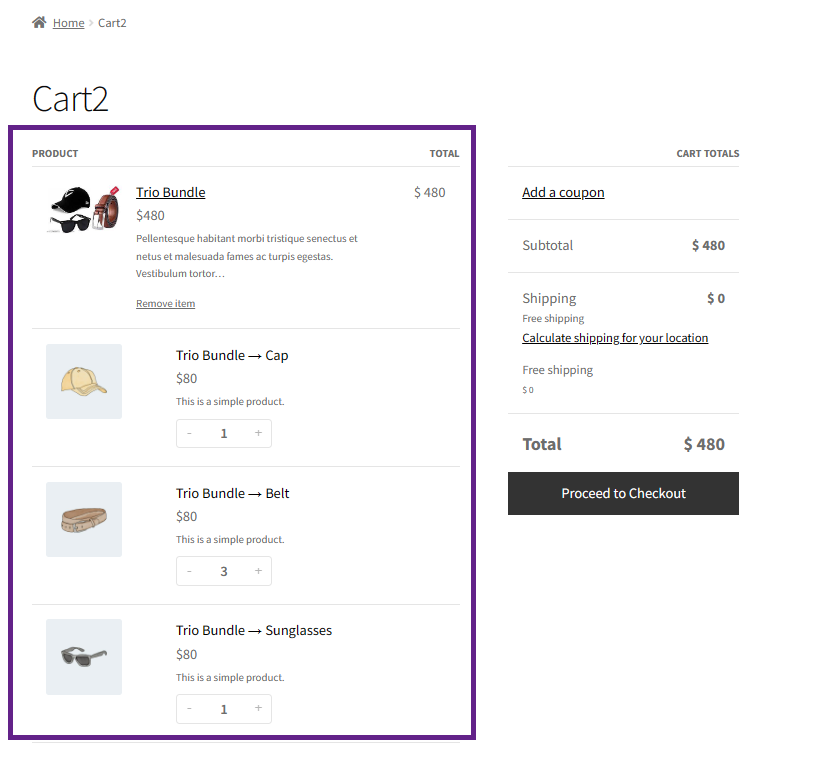814x769 pixels.
Task: Open the Trio Bundle product link
Action: pos(170,192)
